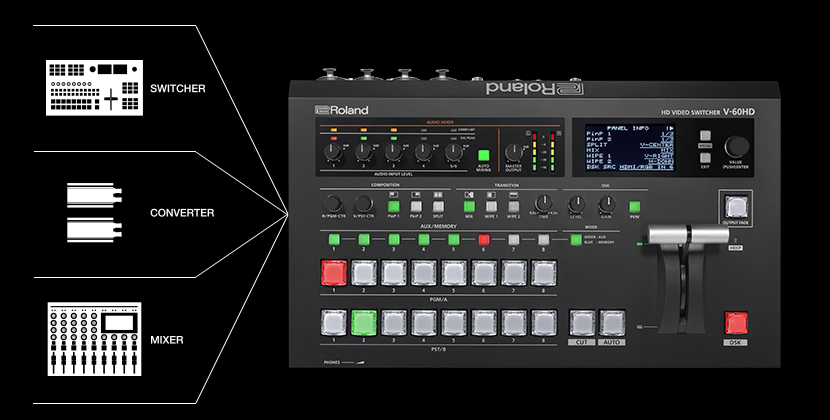Click audio input level knob 5/6
Screen dimensions: 830x420
tap(454, 152)
